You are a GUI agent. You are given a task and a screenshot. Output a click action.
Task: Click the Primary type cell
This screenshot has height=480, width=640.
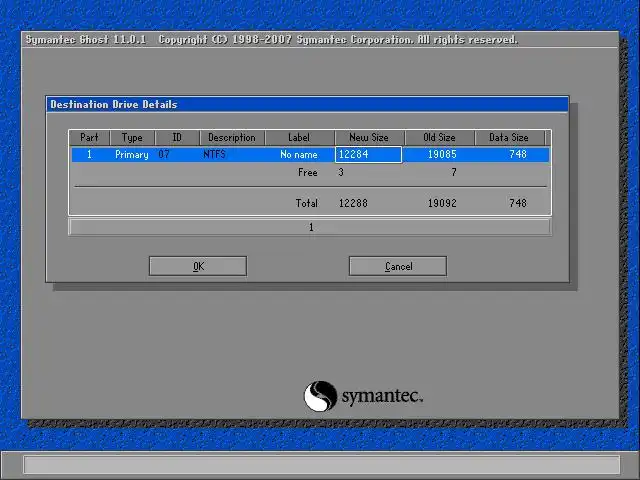click(132, 155)
